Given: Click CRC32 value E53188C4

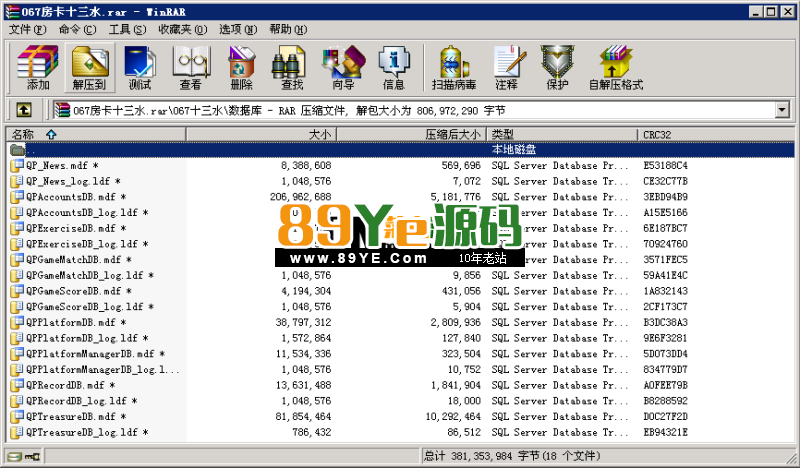Looking at the screenshot, I should coord(665,165).
